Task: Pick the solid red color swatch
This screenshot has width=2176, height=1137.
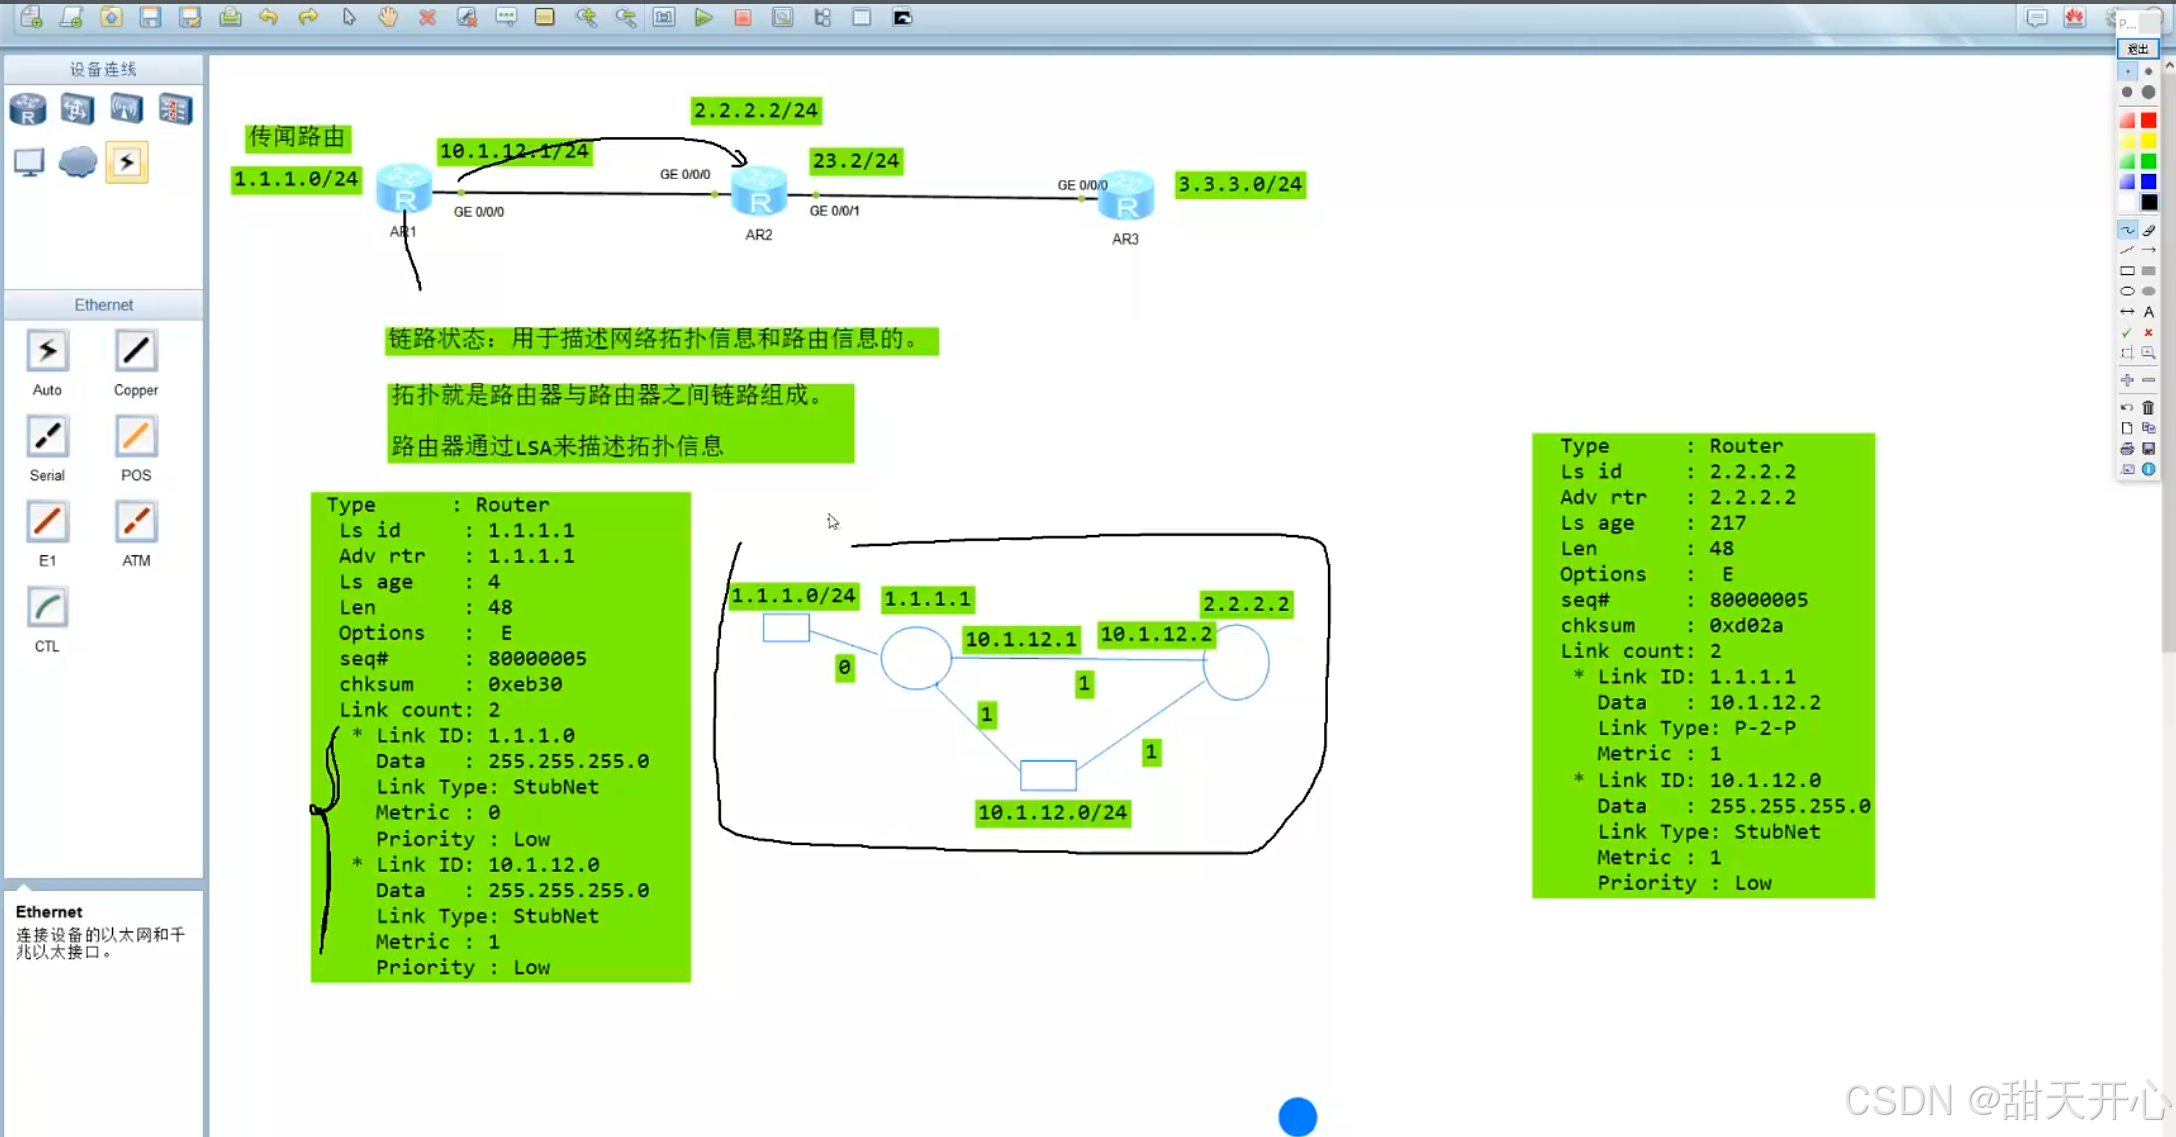Action: tap(2148, 120)
